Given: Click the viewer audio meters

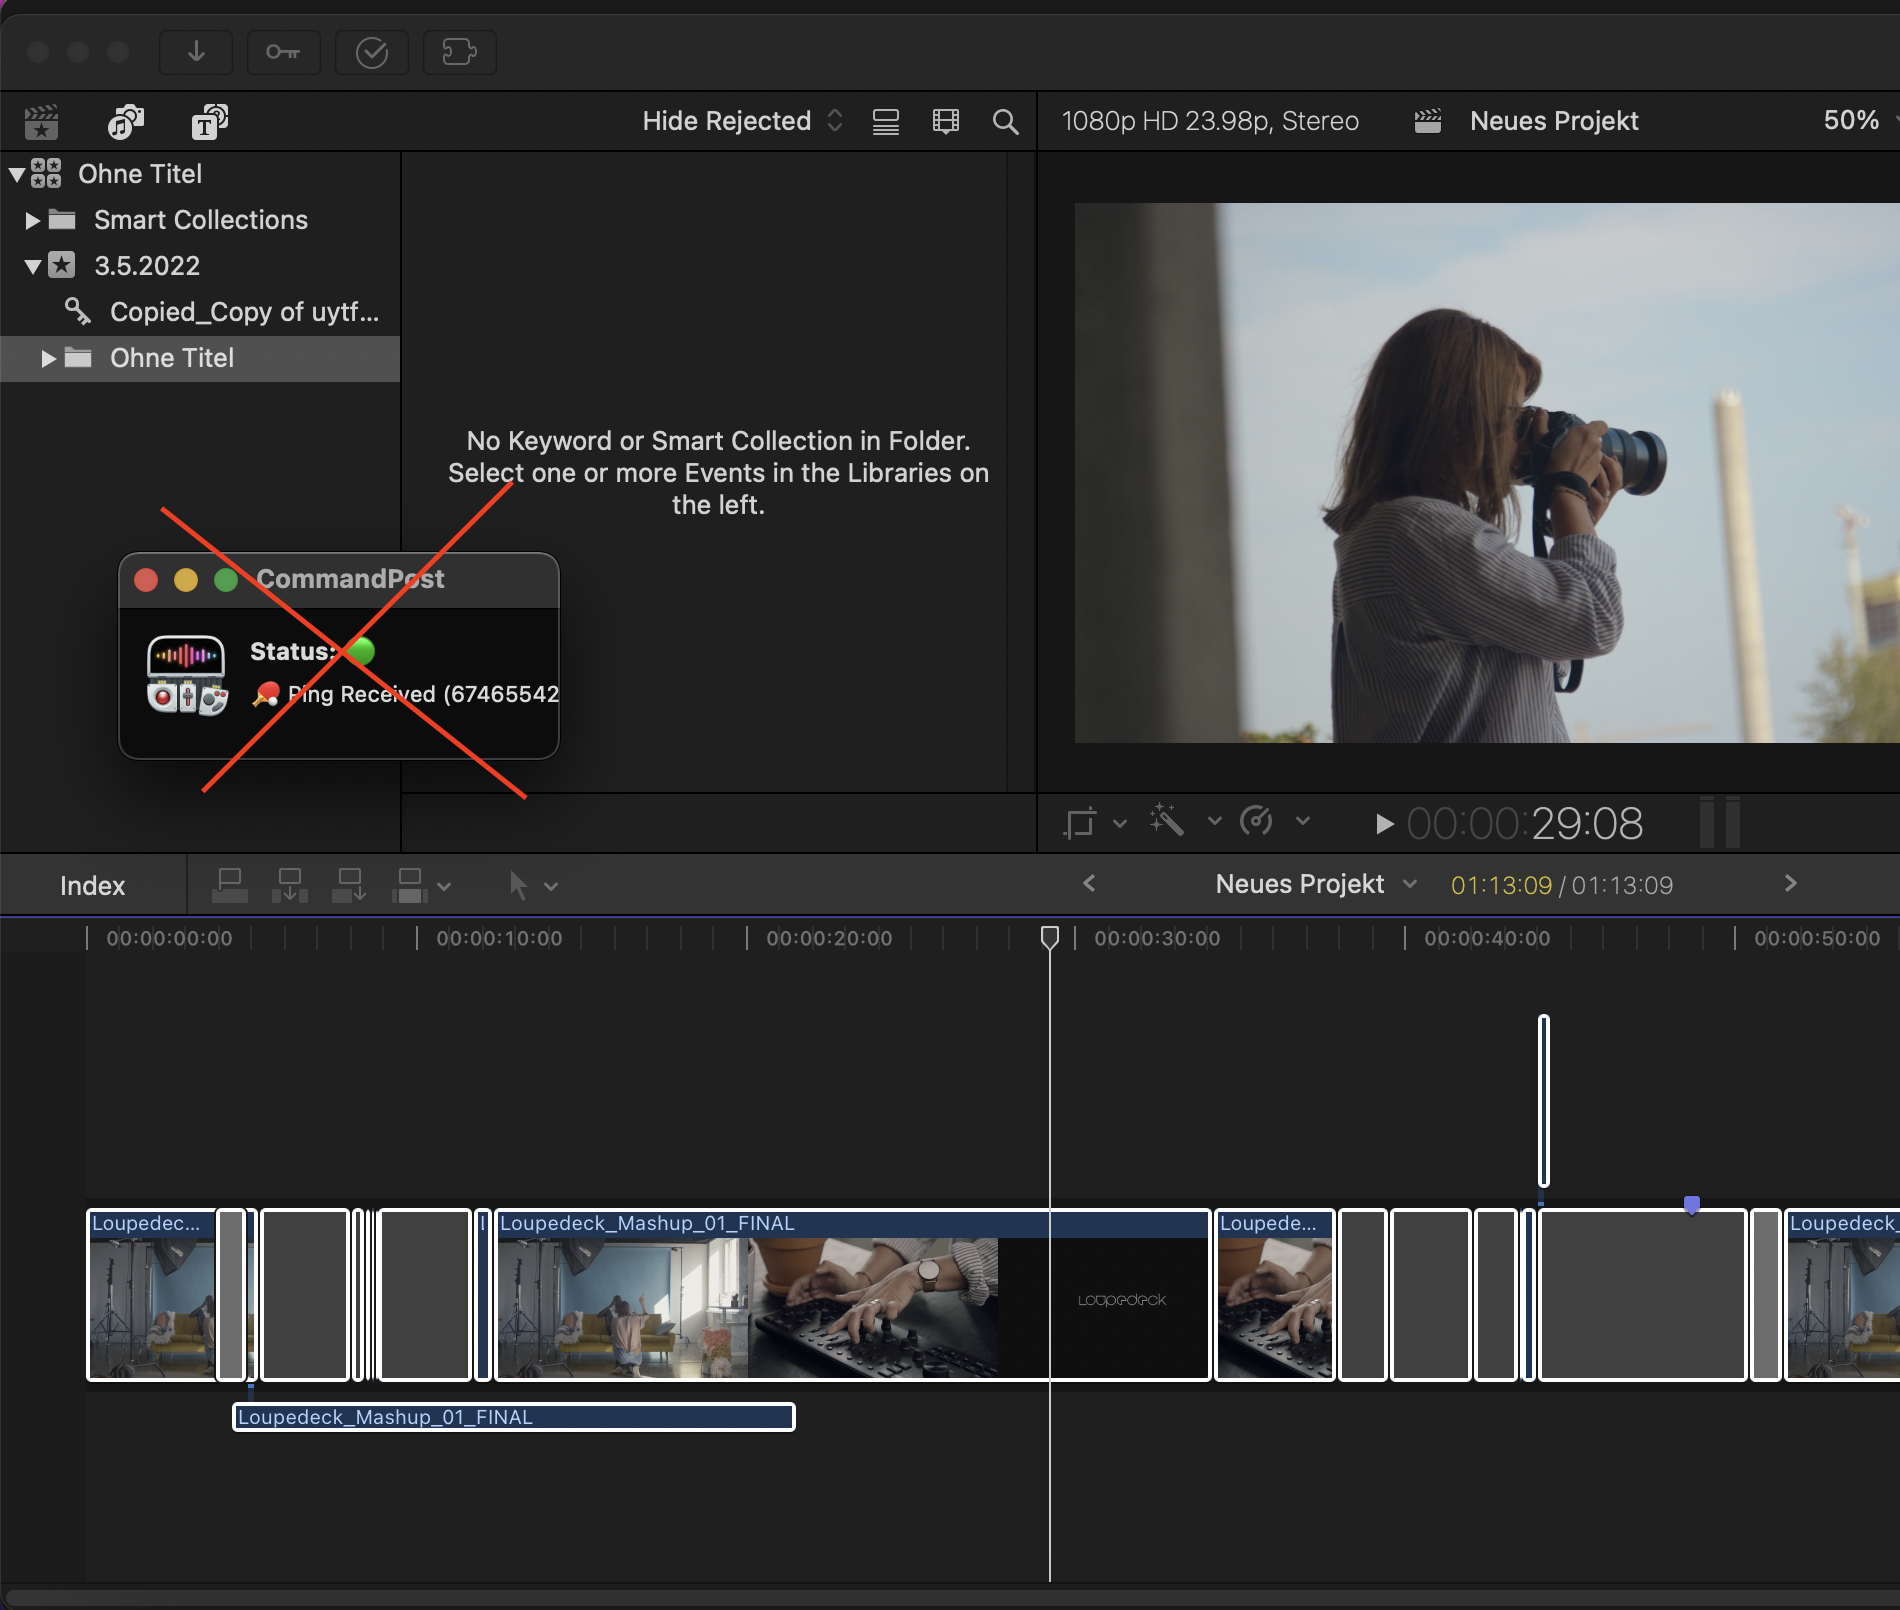Looking at the screenshot, I should (x=1720, y=822).
